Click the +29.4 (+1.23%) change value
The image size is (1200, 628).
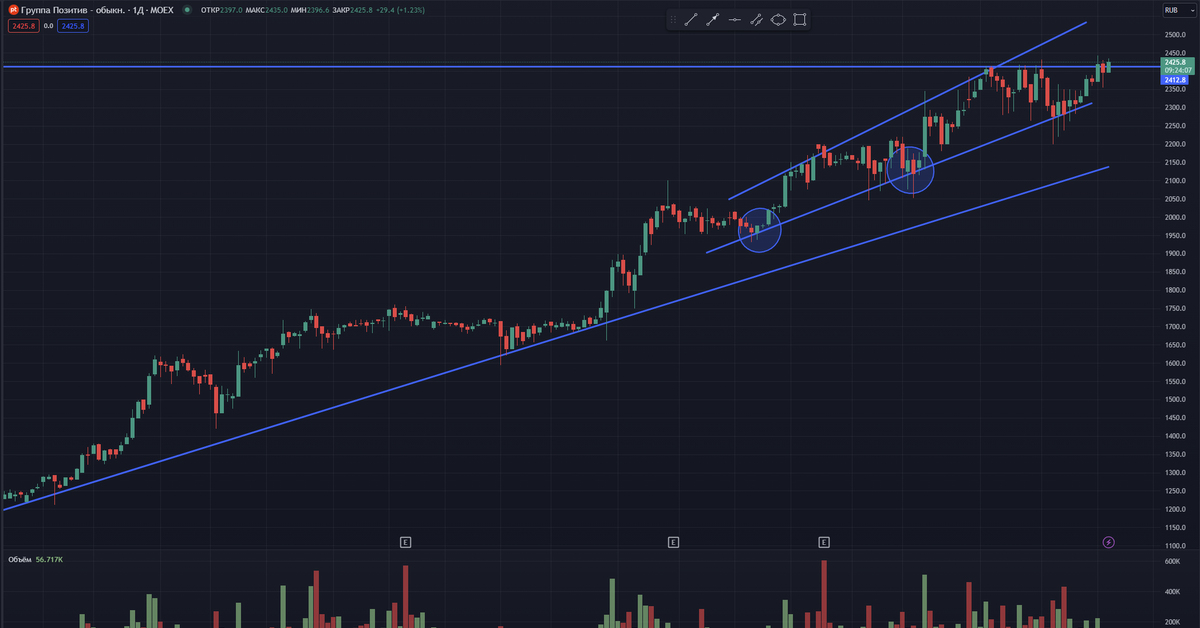(401, 10)
